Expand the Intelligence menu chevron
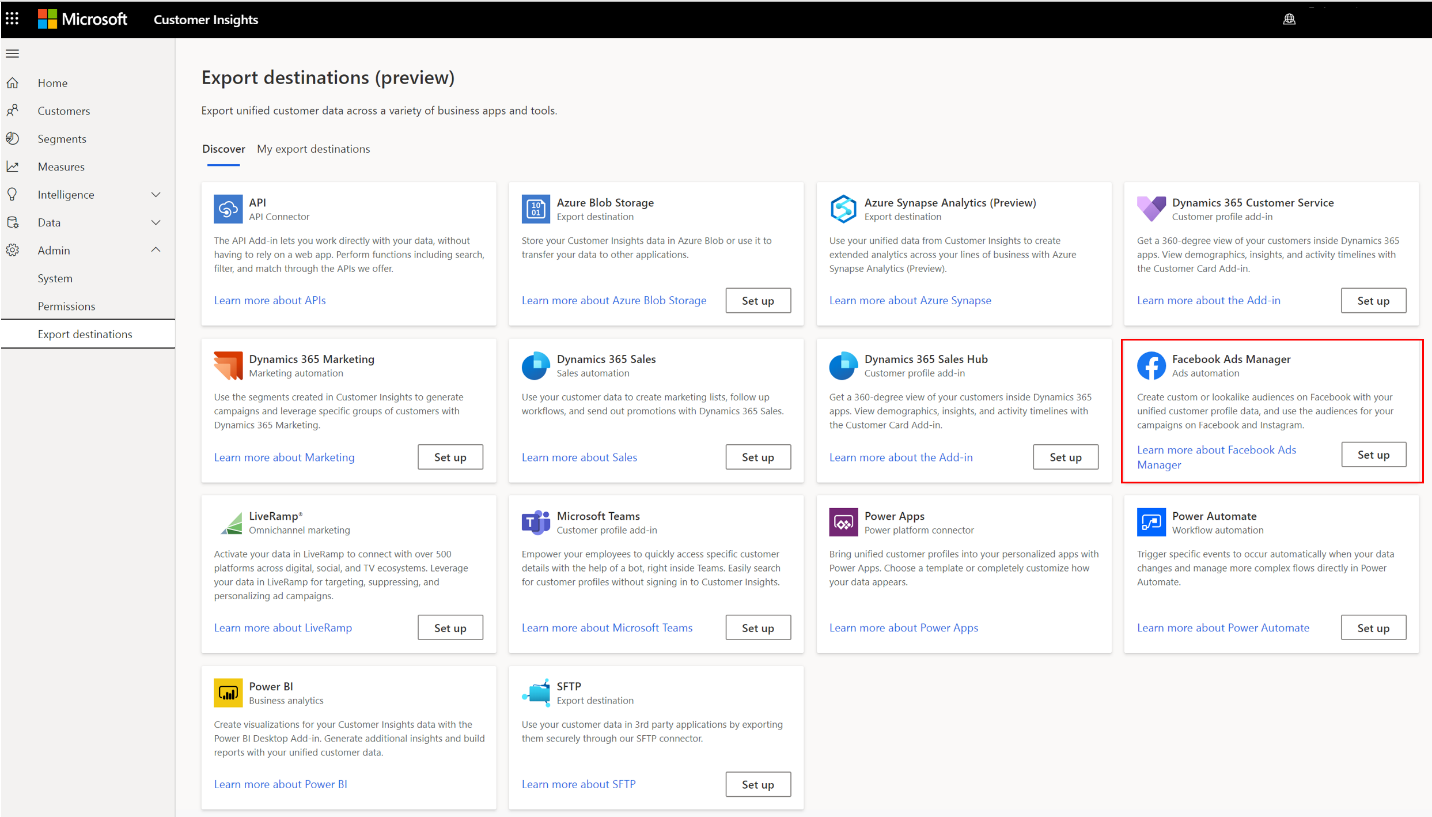 (156, 195)
